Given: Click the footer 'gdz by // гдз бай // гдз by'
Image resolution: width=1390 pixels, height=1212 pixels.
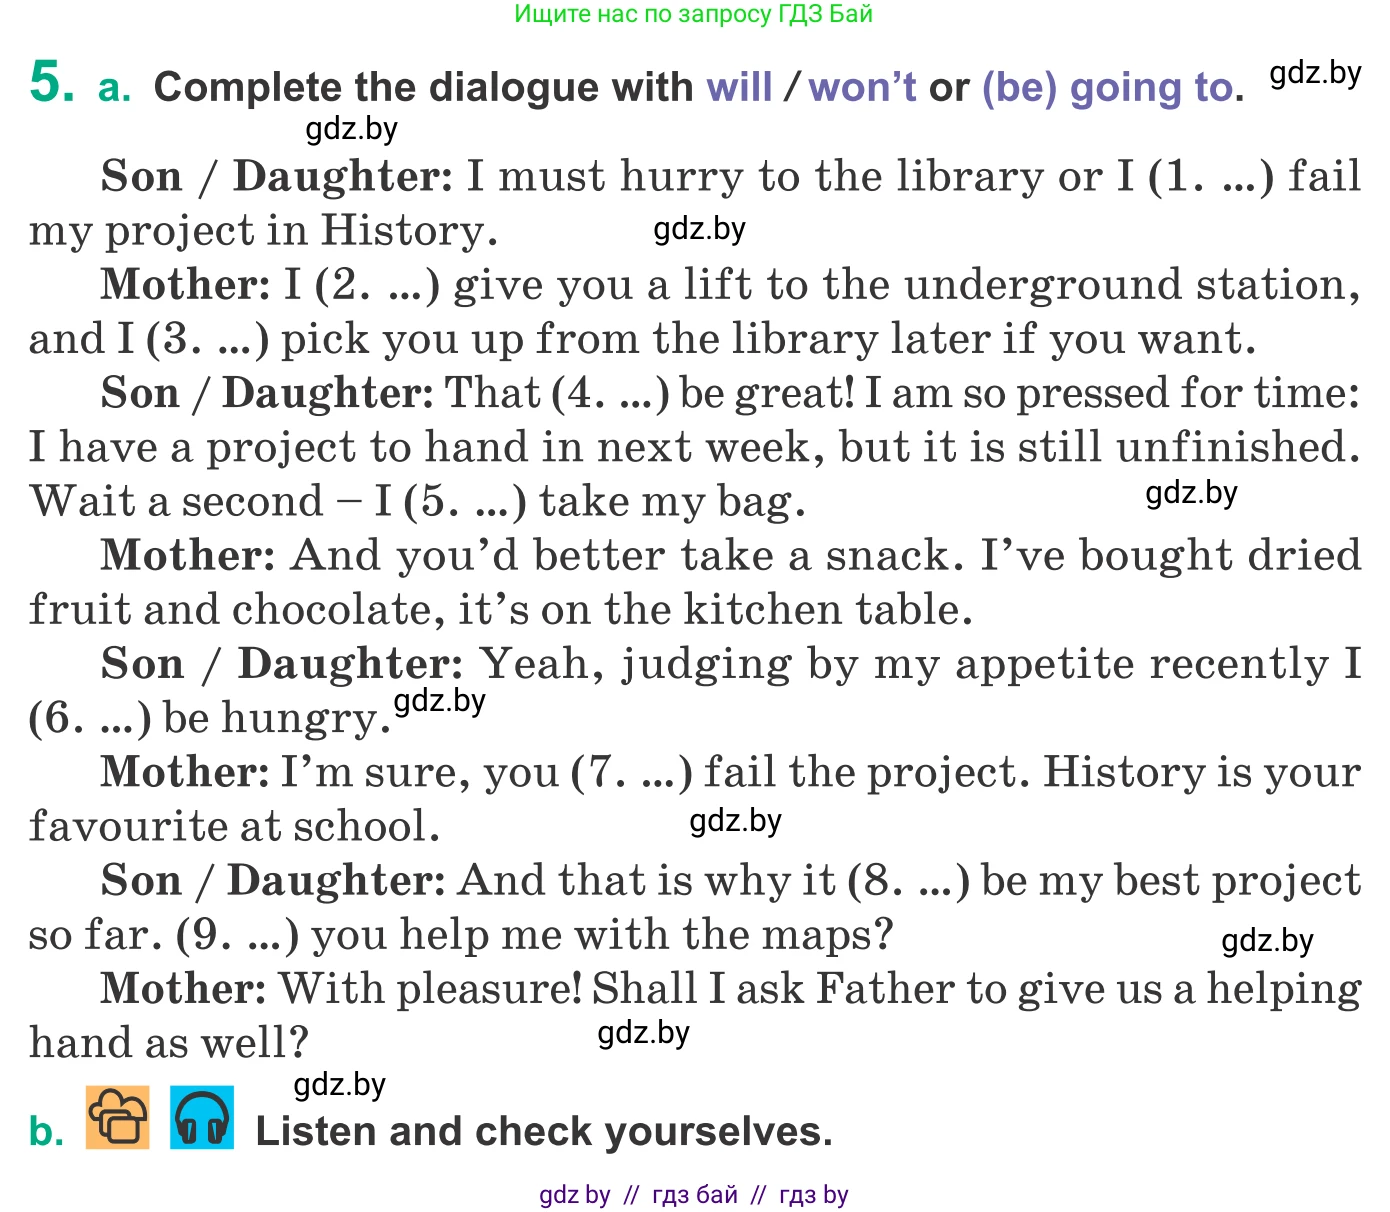Looking at the screenshot, I should click(x=693, y=1194).
